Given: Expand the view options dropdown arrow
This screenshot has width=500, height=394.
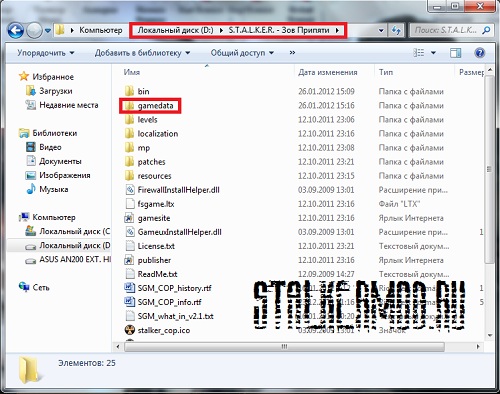Looking at the screenshot, I should (x=433, y=53).
